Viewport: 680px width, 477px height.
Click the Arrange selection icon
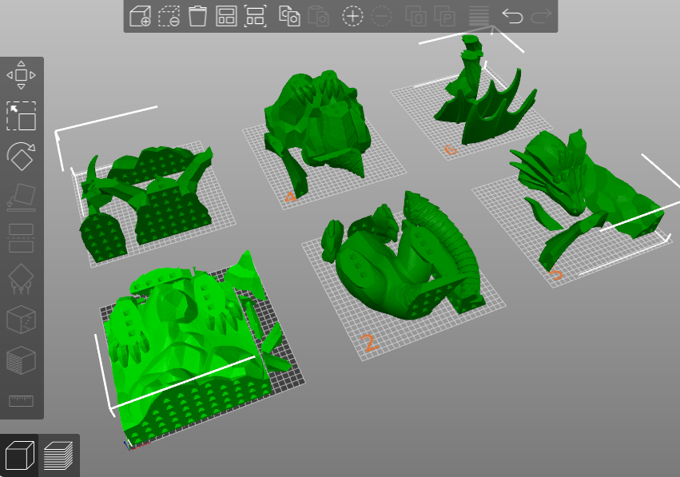255,16
